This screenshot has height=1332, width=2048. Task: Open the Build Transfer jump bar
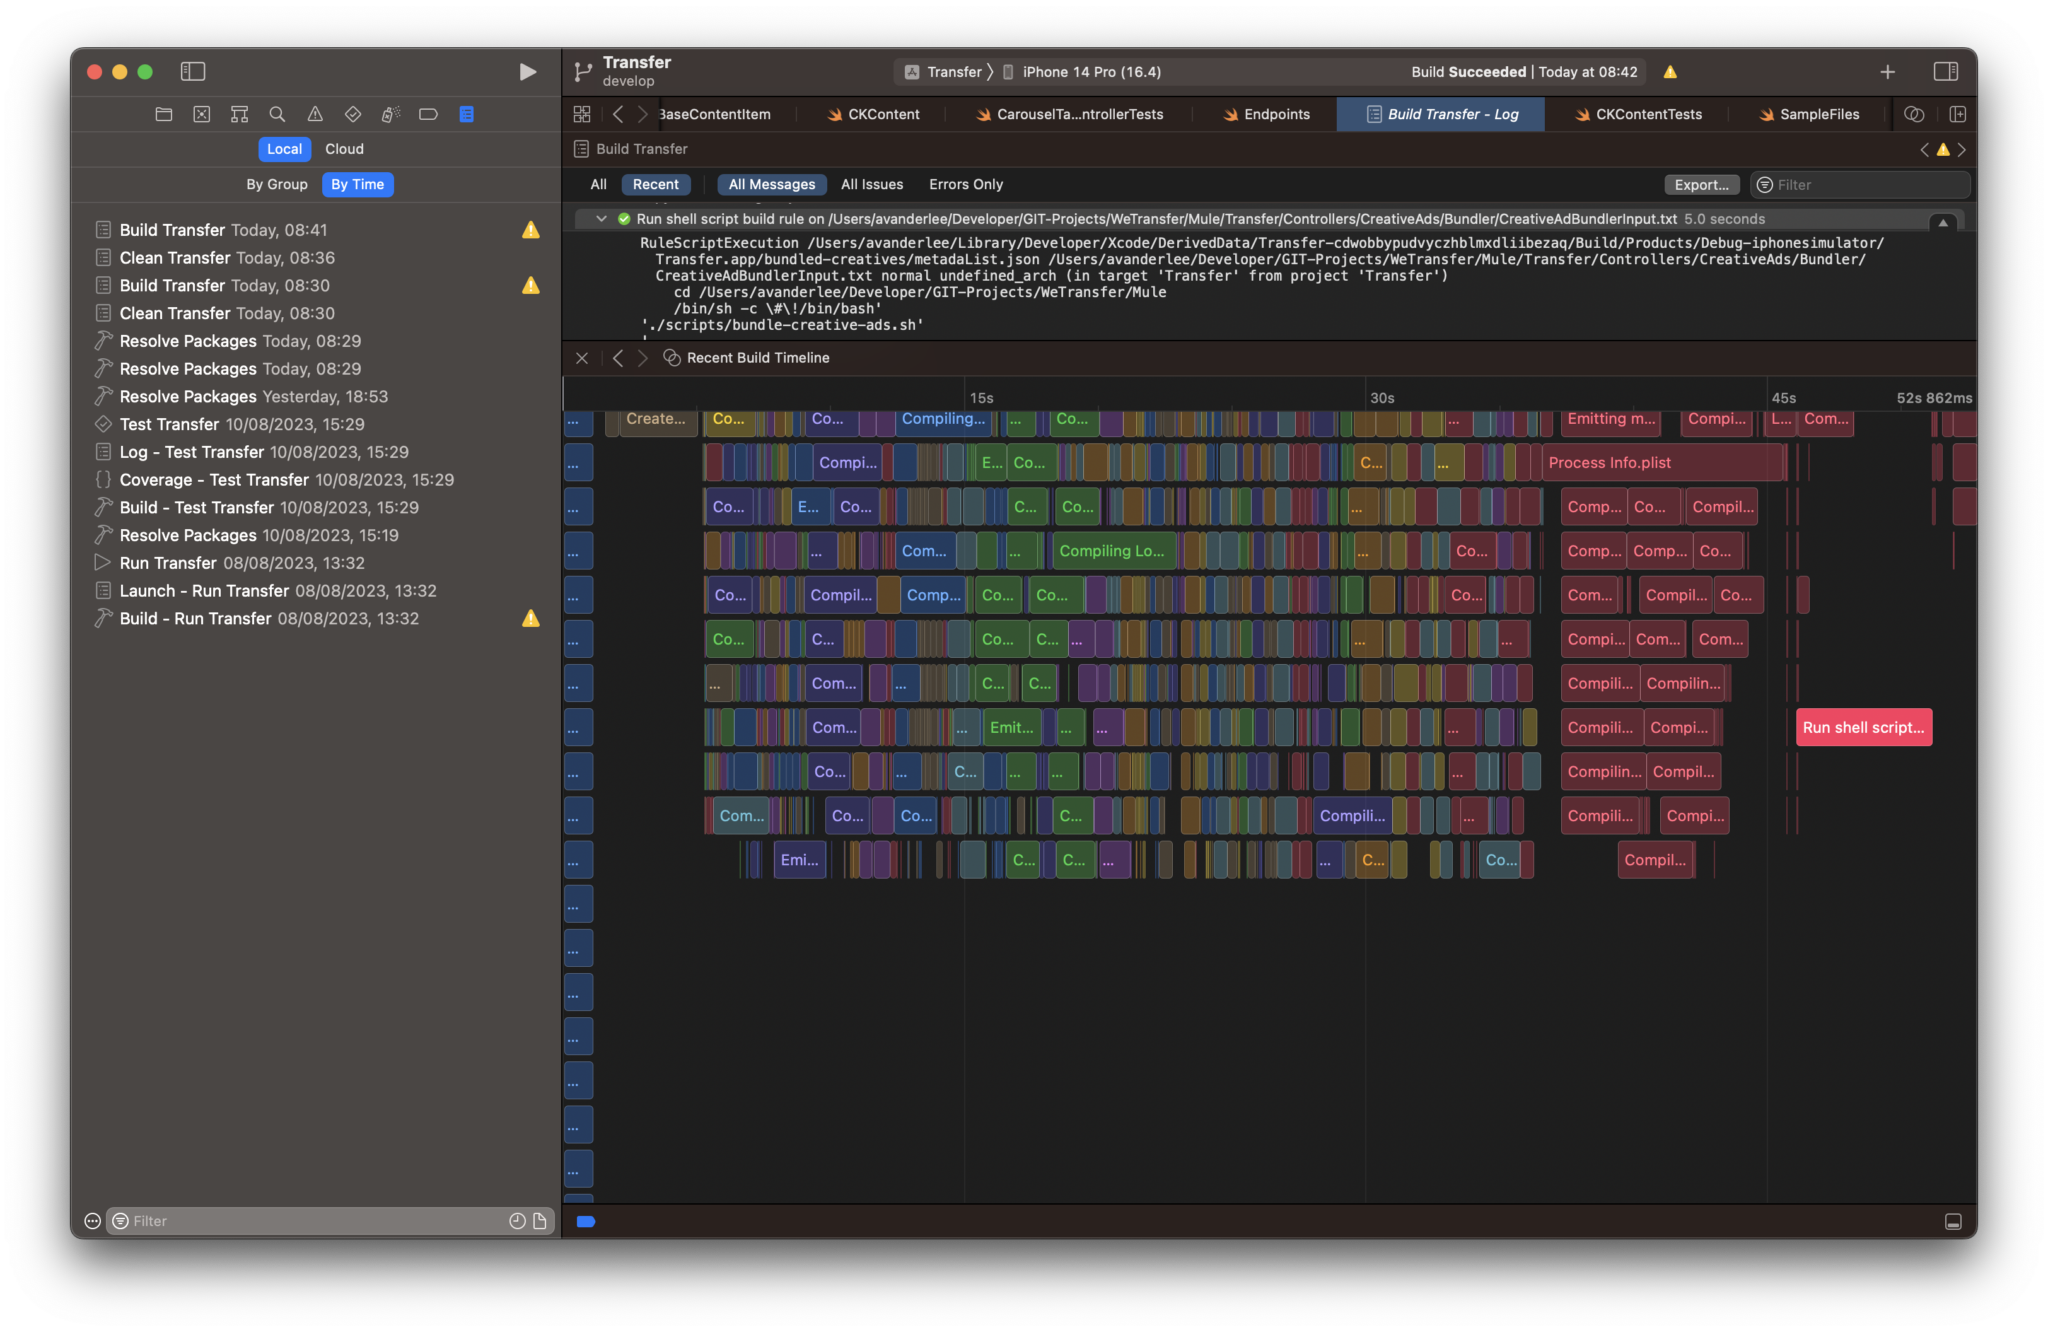631,149
